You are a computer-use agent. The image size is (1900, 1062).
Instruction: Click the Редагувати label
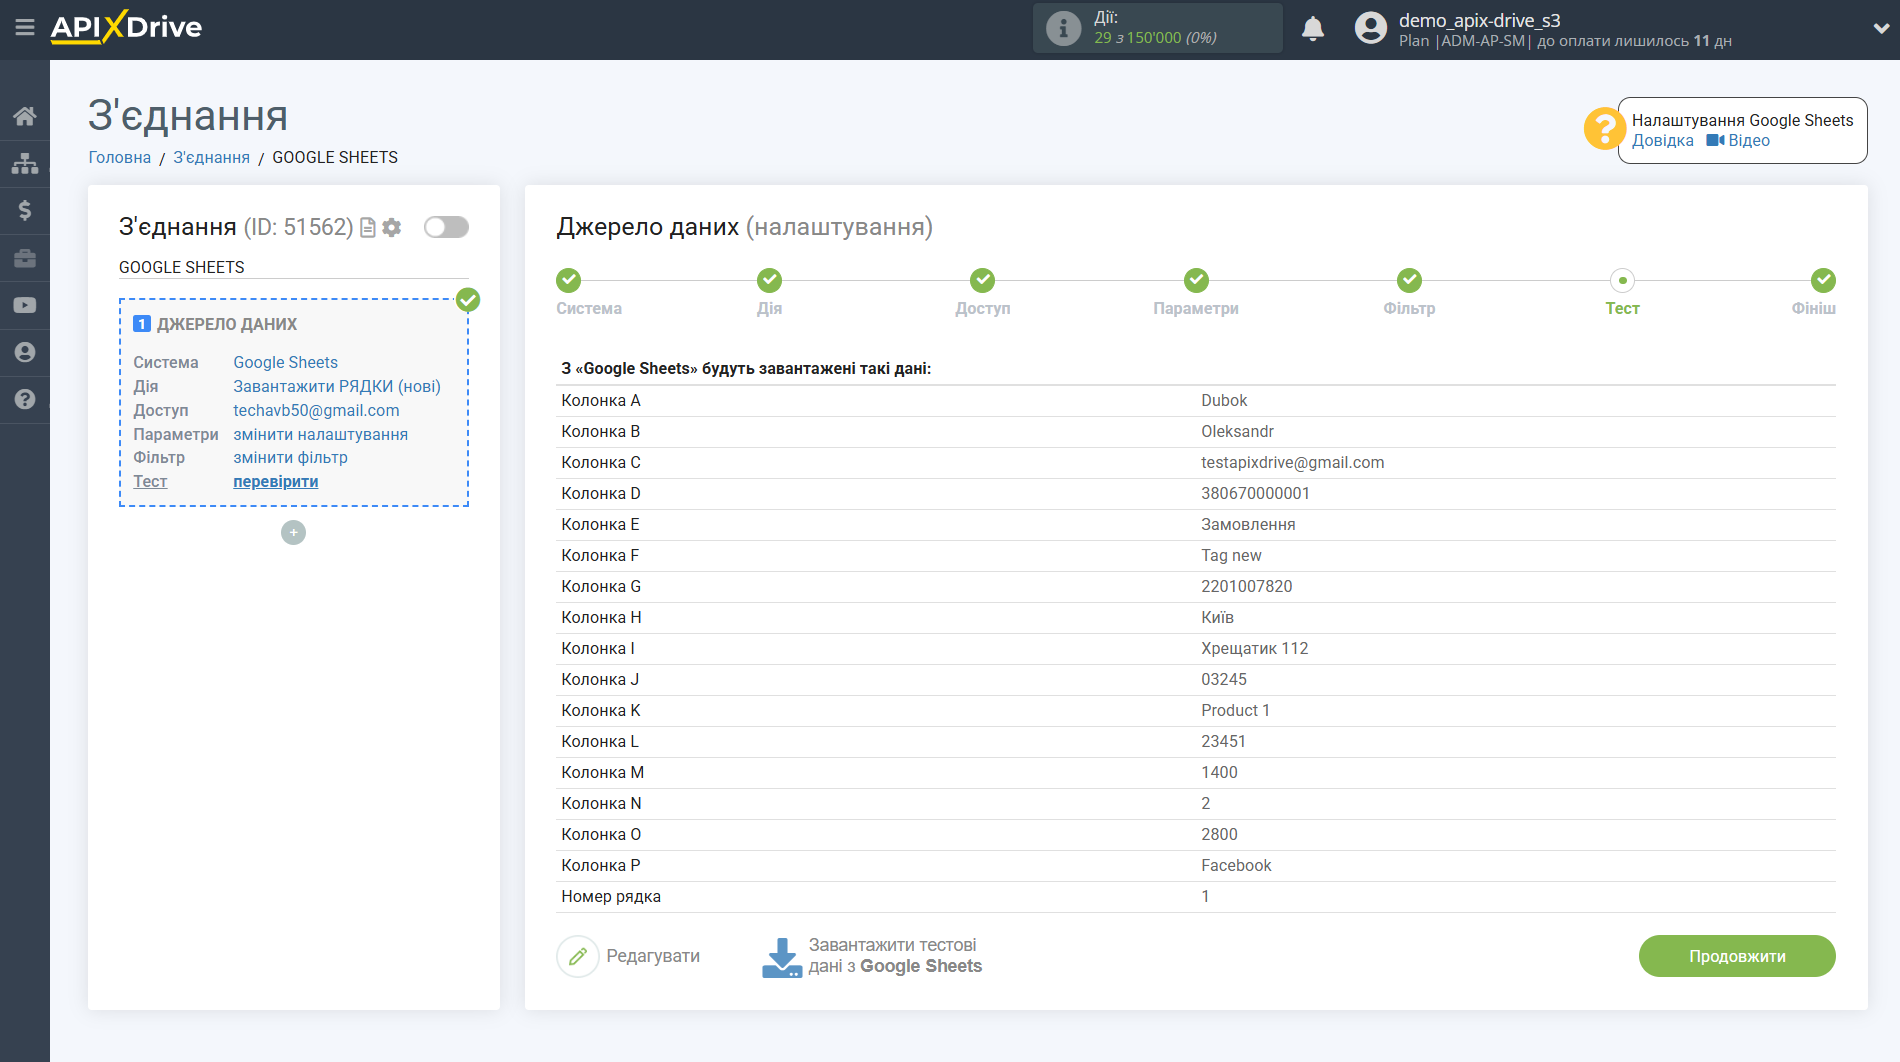pos(653,957)
